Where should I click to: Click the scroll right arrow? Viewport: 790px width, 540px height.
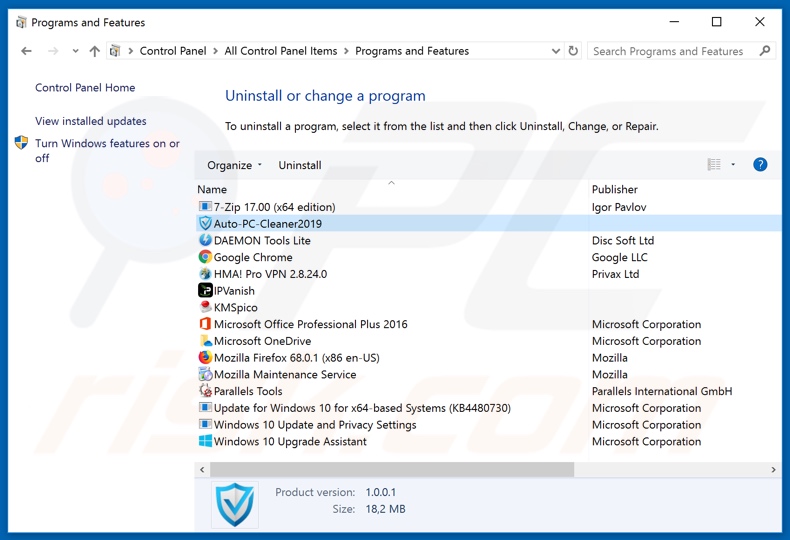pyautogui.click(x=773, y=469)
